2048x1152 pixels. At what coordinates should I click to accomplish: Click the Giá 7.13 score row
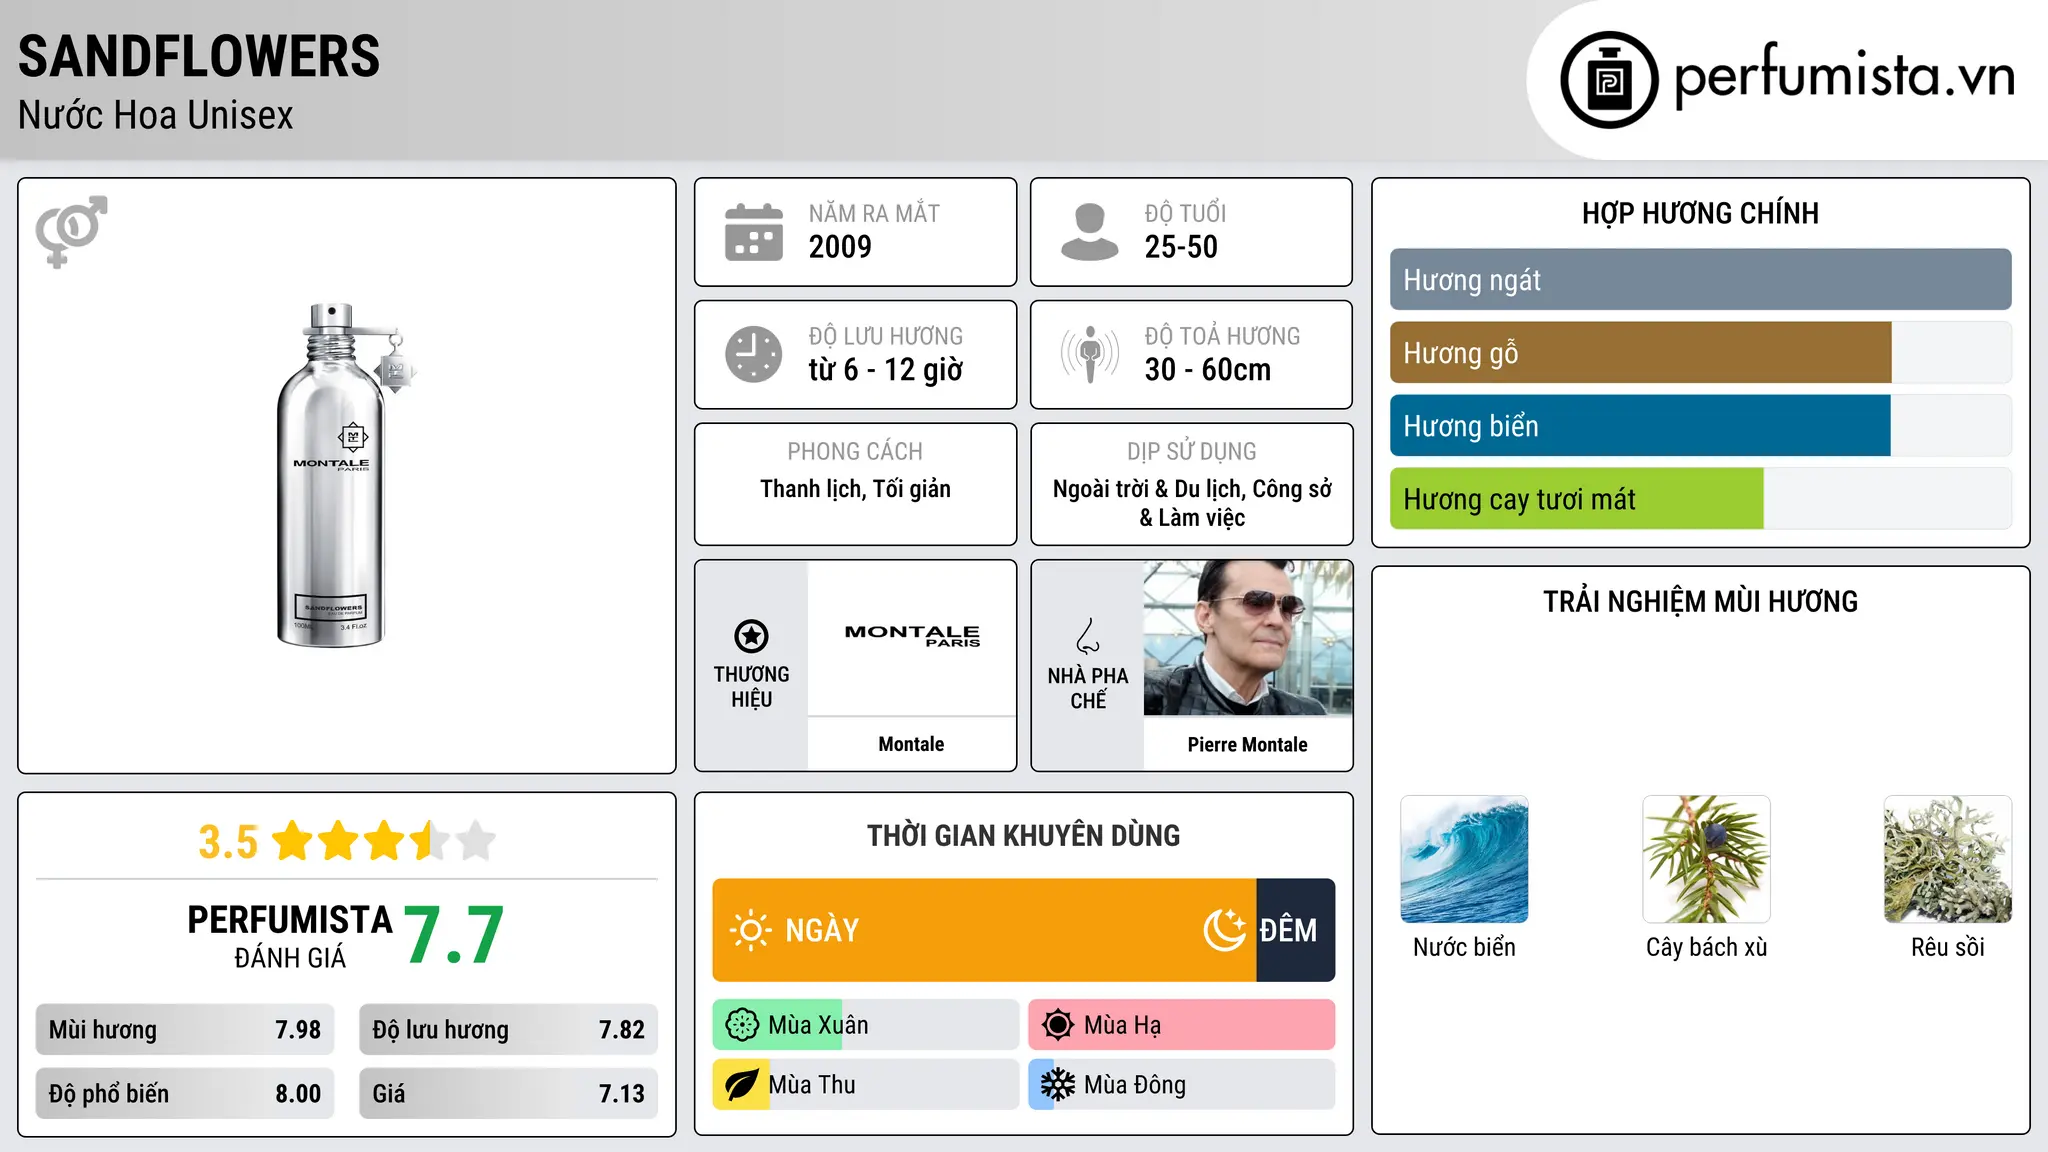(509, 1094)
